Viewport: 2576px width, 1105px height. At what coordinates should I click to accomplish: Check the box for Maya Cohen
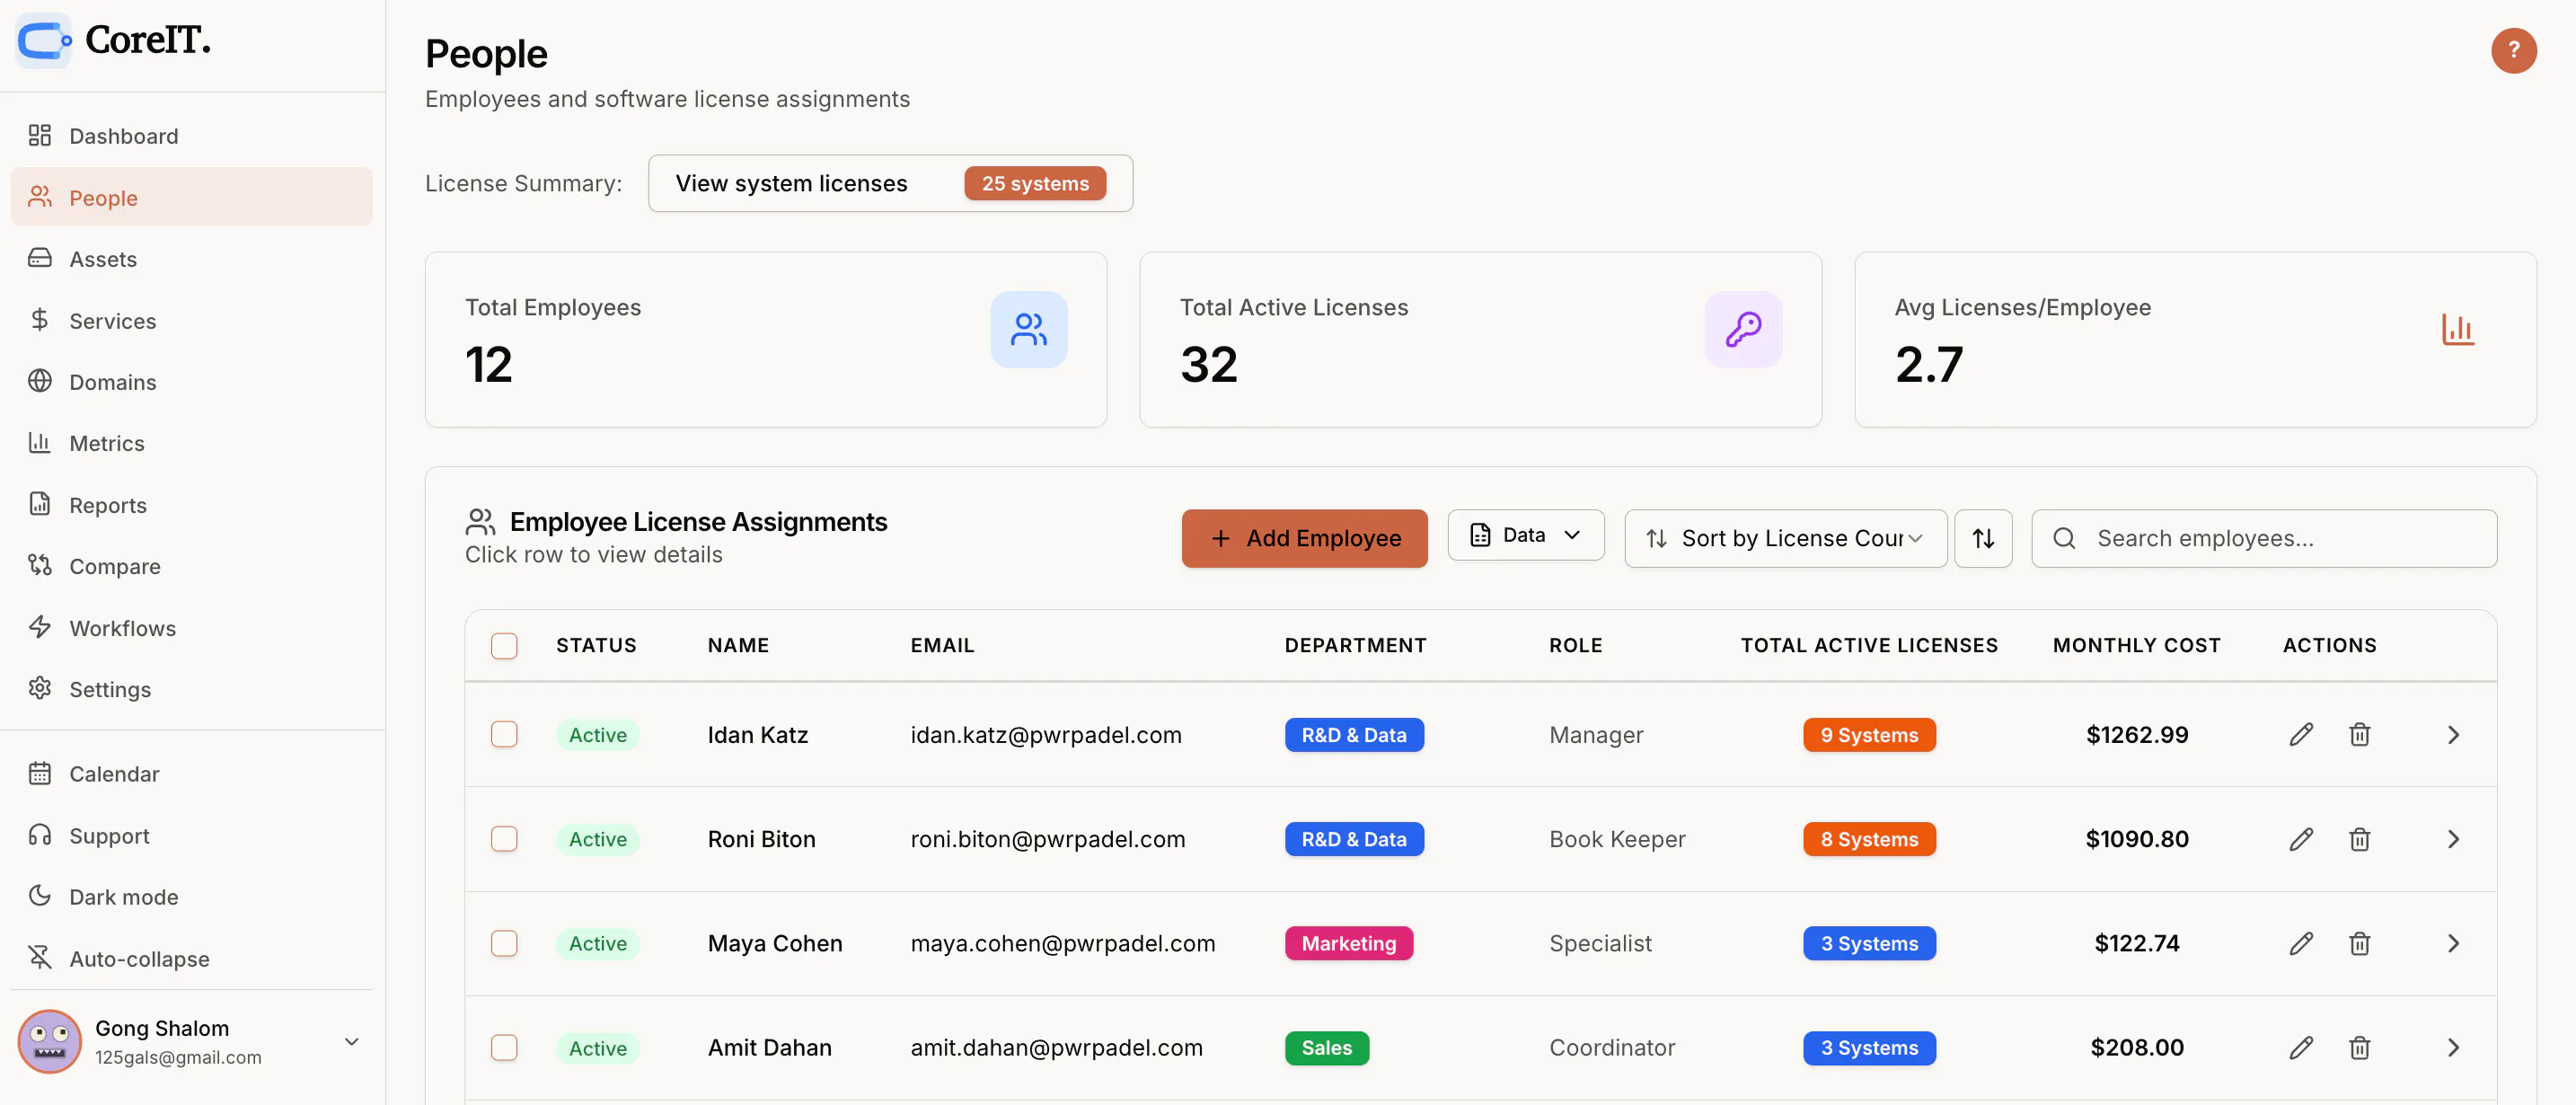tap(504, 943)
